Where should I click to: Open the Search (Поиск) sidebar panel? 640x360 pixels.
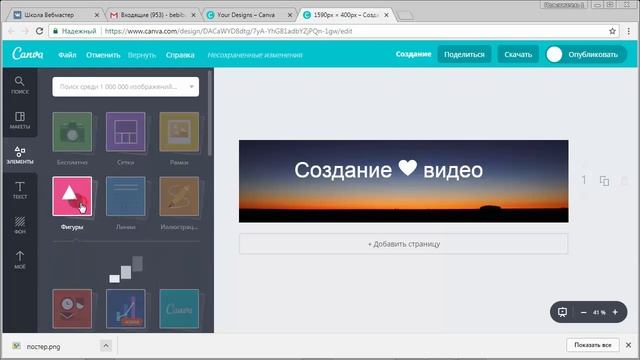pyautogui.click(x=20, y=85)
